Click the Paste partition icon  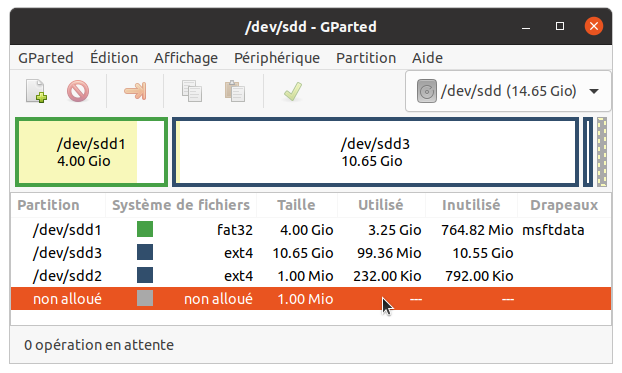[x=234, y=91]
